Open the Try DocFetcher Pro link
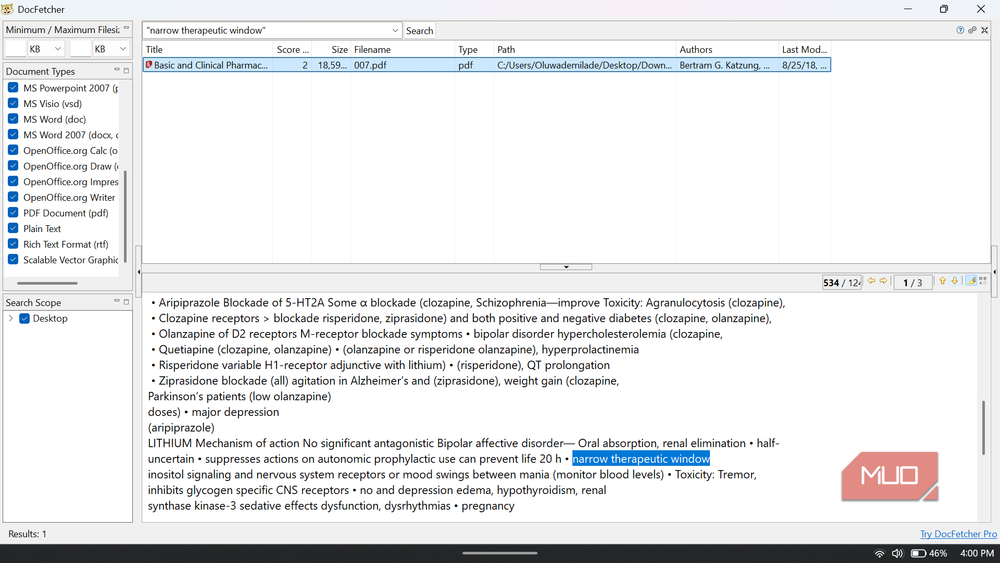 pyautogui.click(x=958, y=534)
